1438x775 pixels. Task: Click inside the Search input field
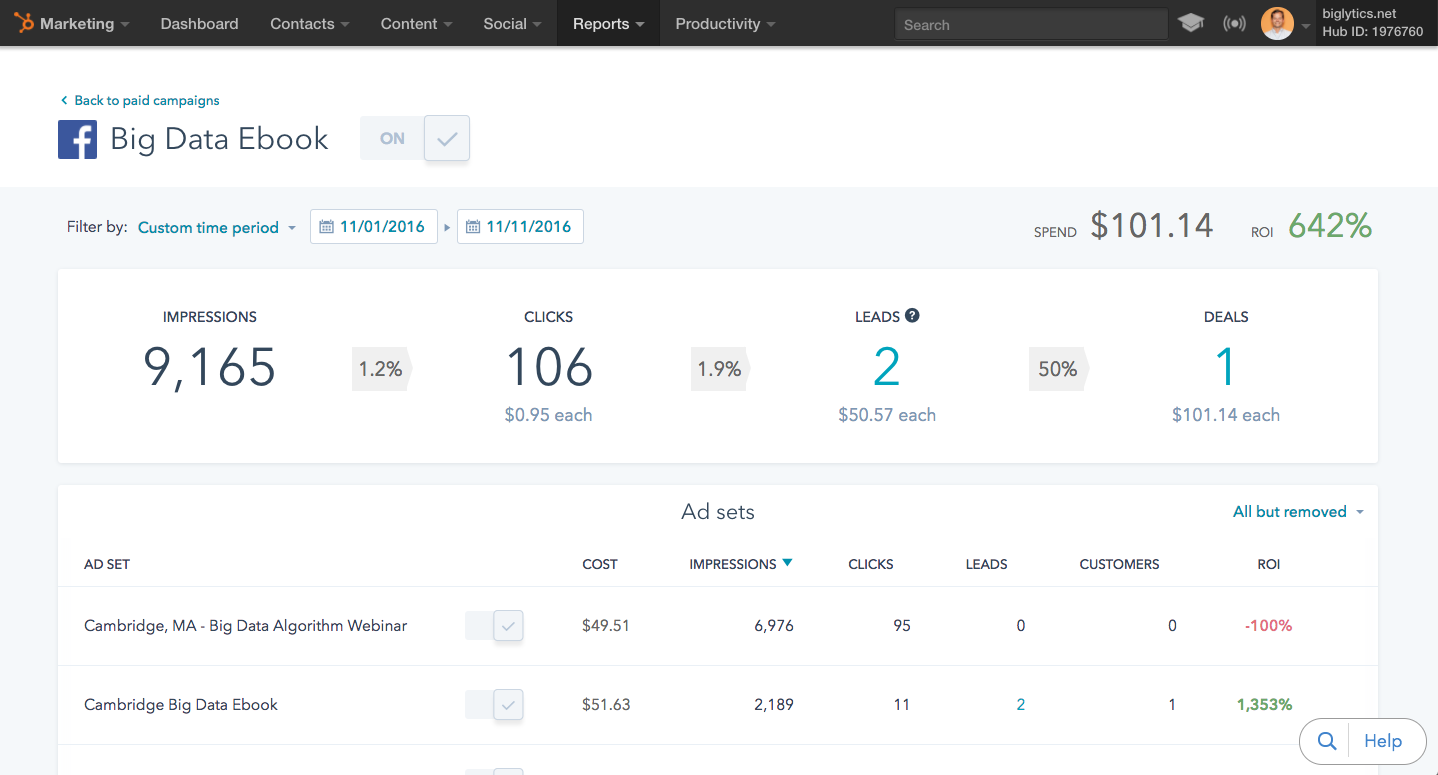pos(1030,24)
